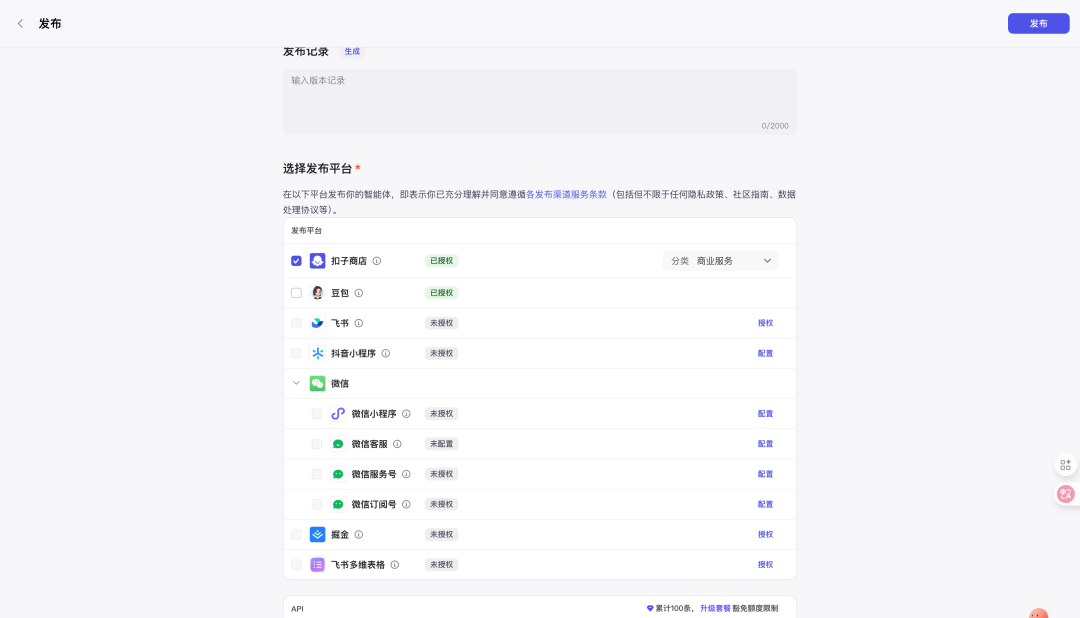The height and width of the screenshot is (618, 1080).
Task: Open info tooltip next to 扣子商店
Action: tap(377, 261)
